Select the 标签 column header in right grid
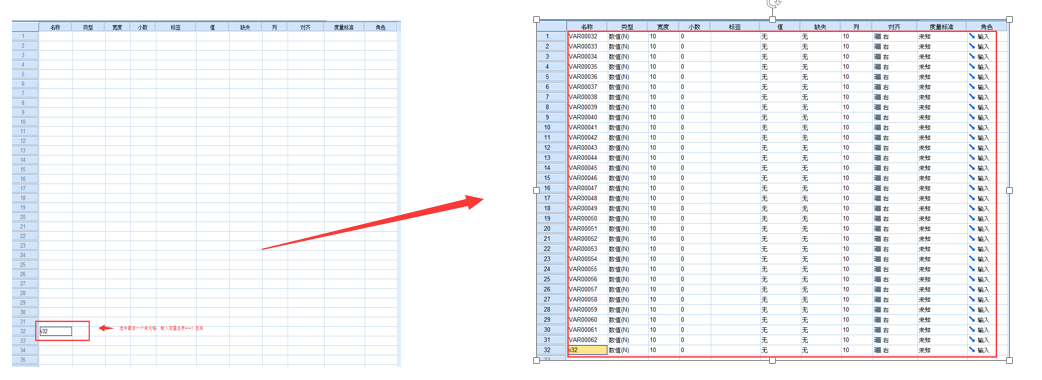1042x380 pixels. tap(735, 27)
